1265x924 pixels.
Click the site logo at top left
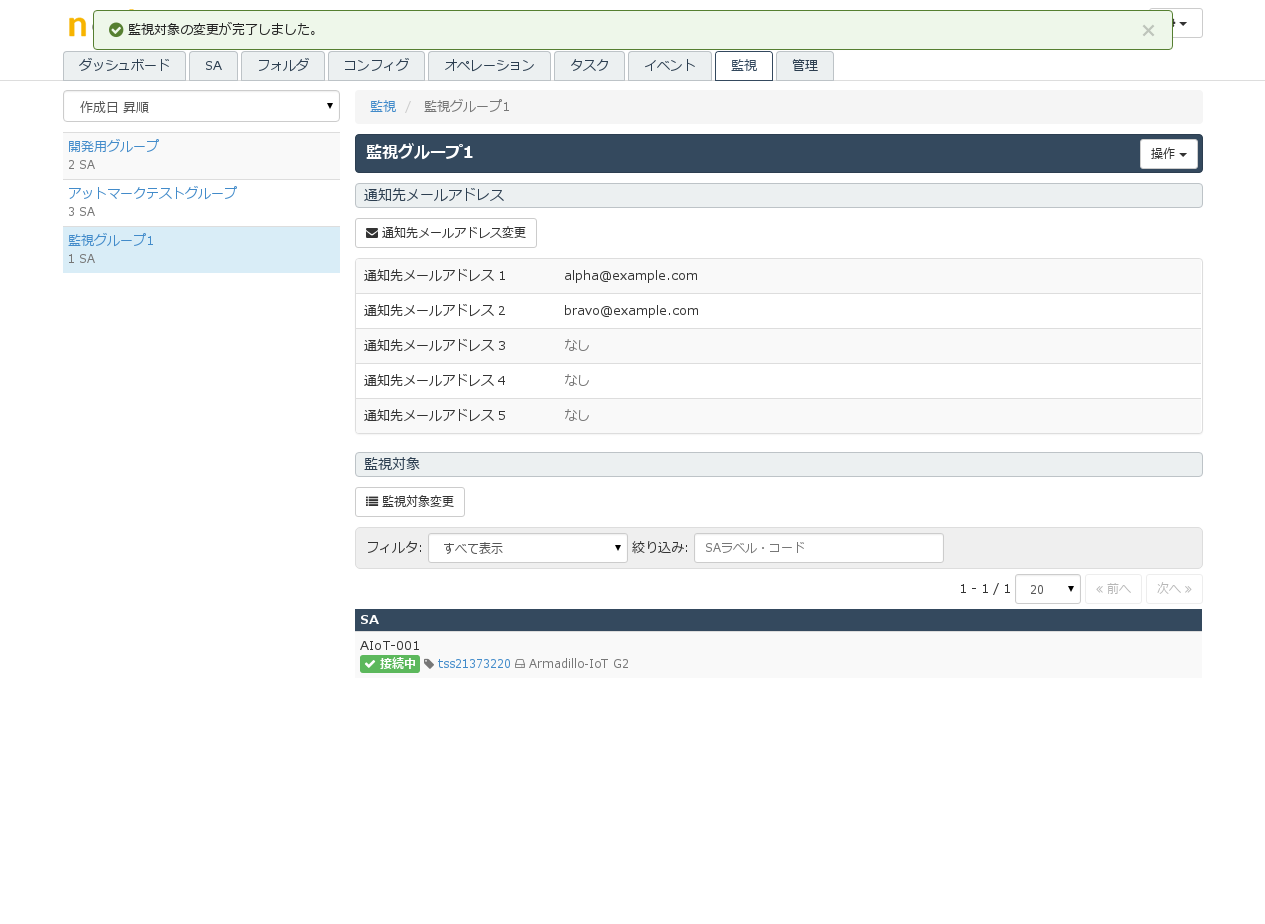(77, 26)
